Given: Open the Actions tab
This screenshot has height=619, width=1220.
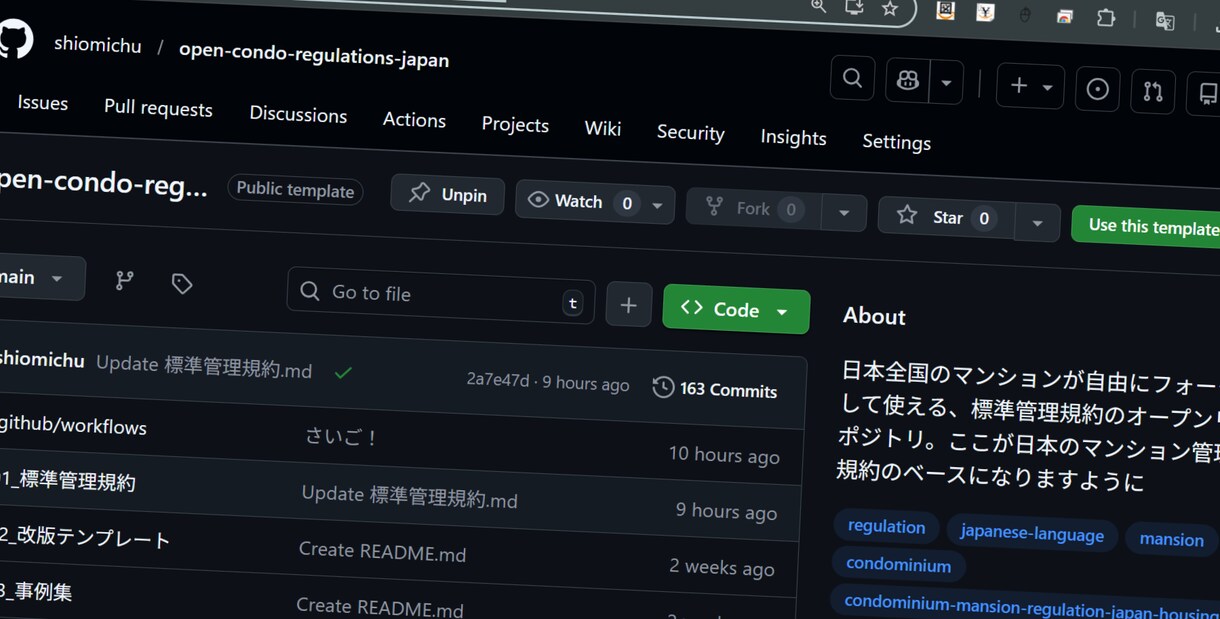Looking at the screenshot, I should point(414,120).
